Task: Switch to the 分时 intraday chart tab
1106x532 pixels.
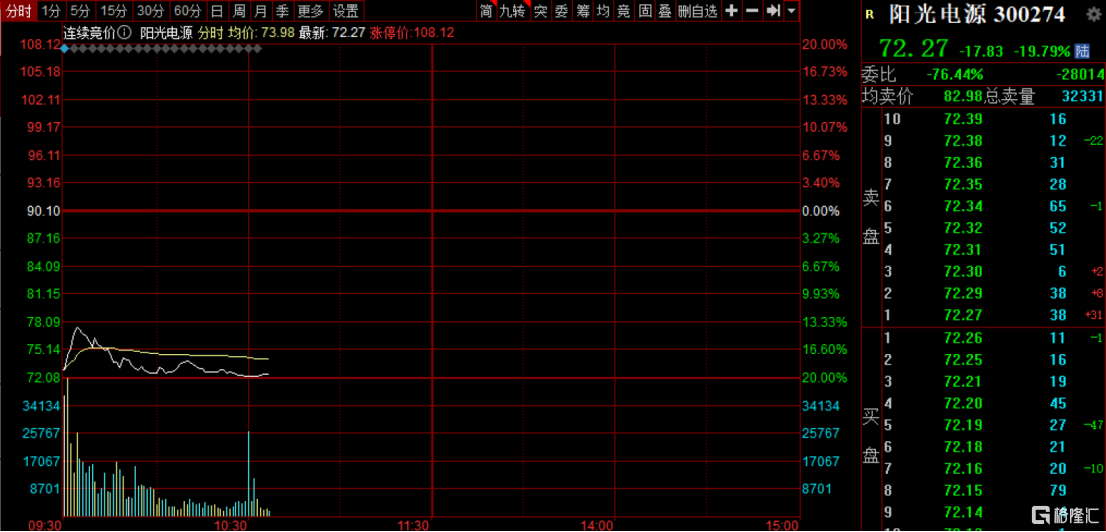Action: [x=18, y=11]
